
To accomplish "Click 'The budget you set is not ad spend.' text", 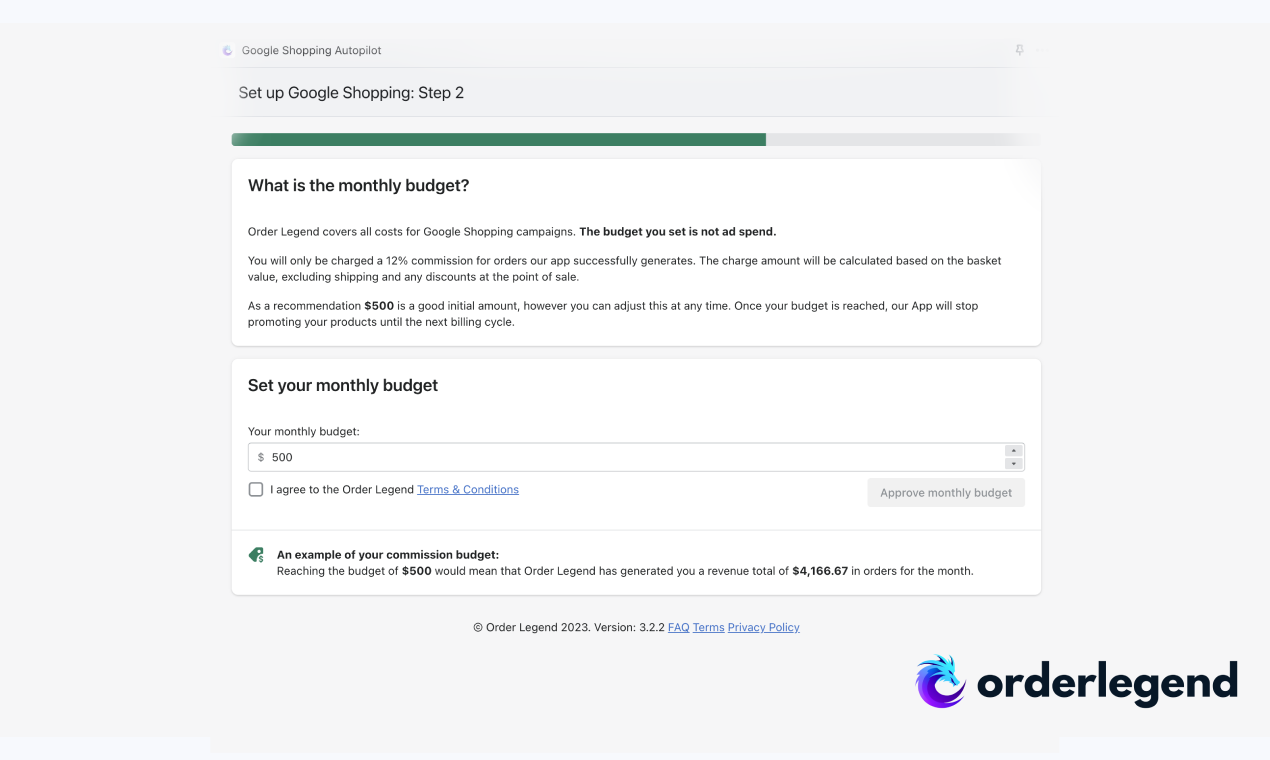I will click(678, 232).
